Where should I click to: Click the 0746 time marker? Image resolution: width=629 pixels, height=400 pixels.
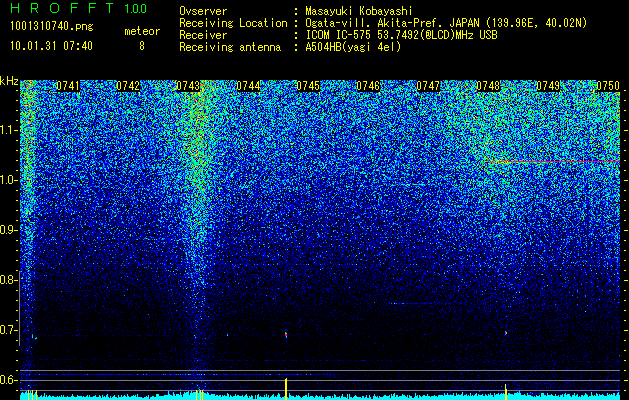point(368,86)
